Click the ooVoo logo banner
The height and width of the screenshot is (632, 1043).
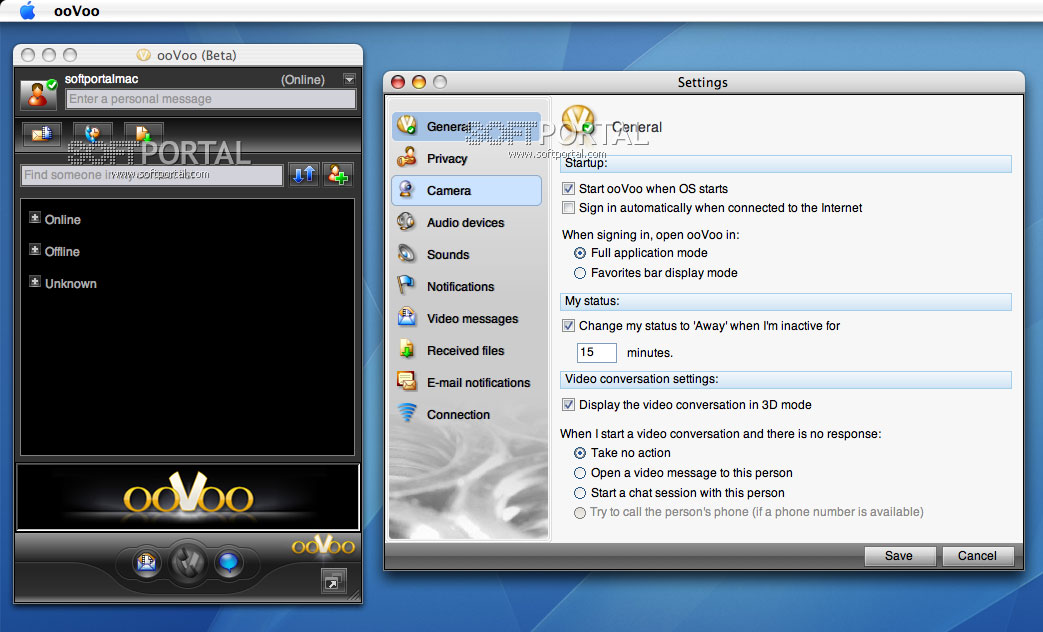click(188, 497)
